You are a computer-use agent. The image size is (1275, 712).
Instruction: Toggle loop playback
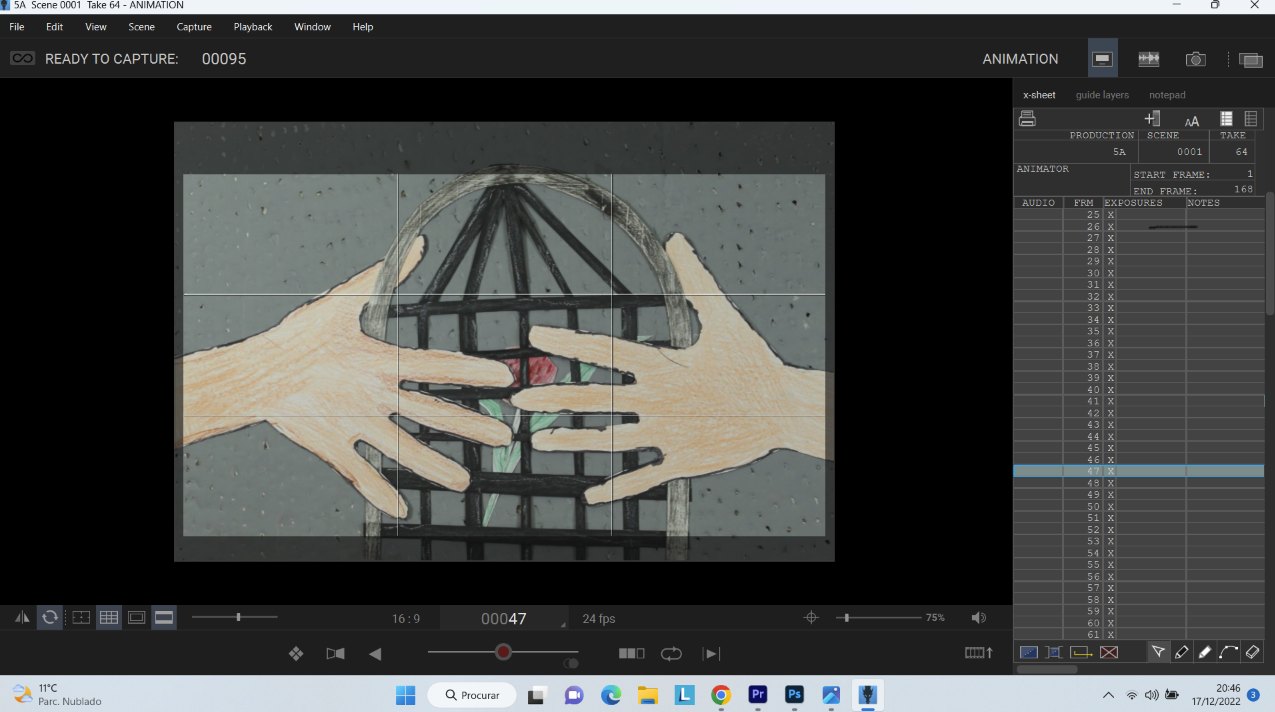pos(671,653)
